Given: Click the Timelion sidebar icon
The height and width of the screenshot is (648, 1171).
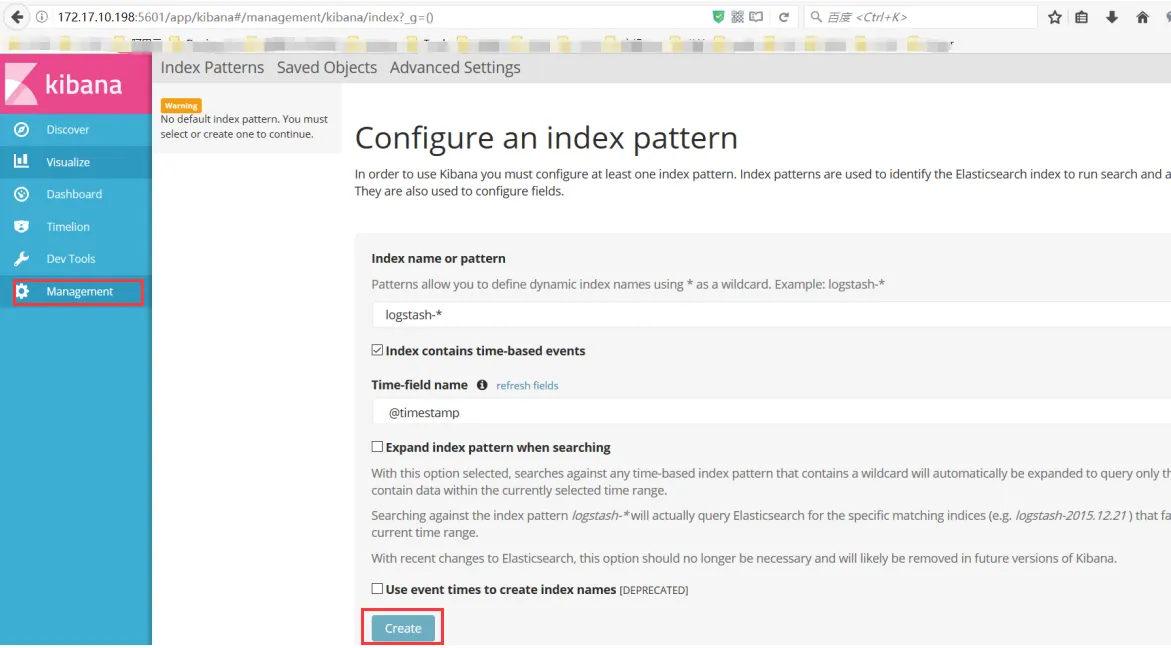Looking at the screenshot, I should point(22,227).
